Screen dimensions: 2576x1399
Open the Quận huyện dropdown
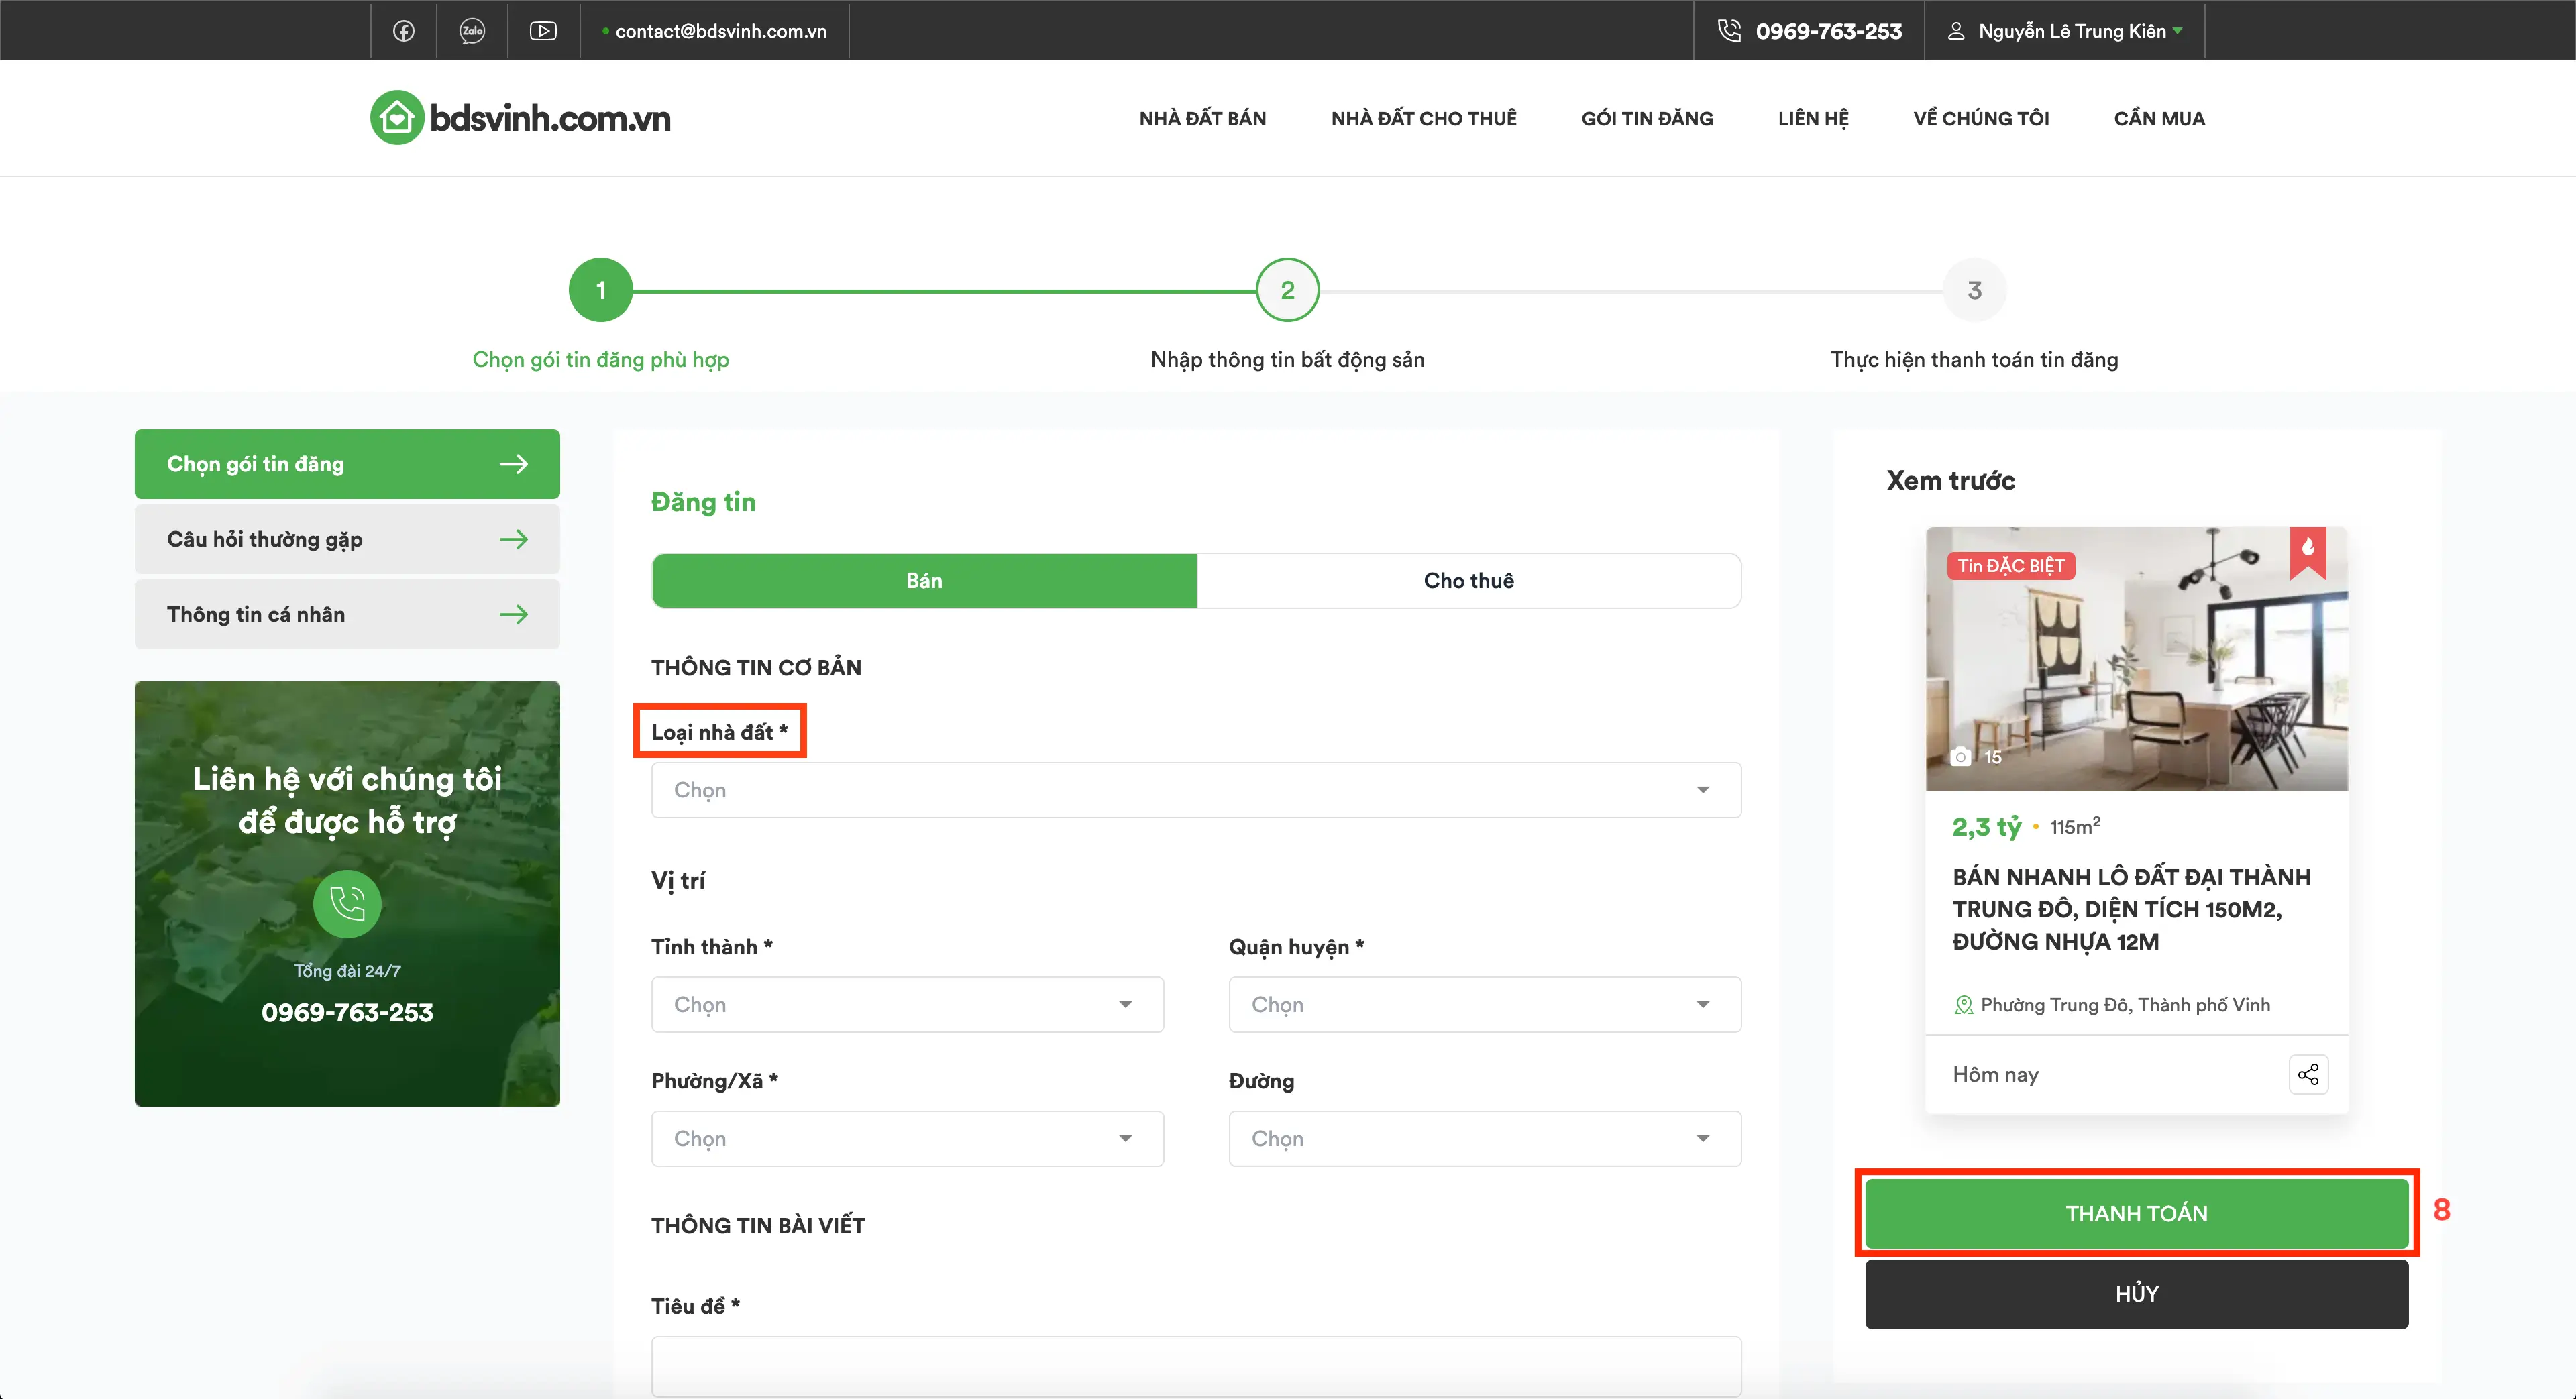point(1484,1004)
